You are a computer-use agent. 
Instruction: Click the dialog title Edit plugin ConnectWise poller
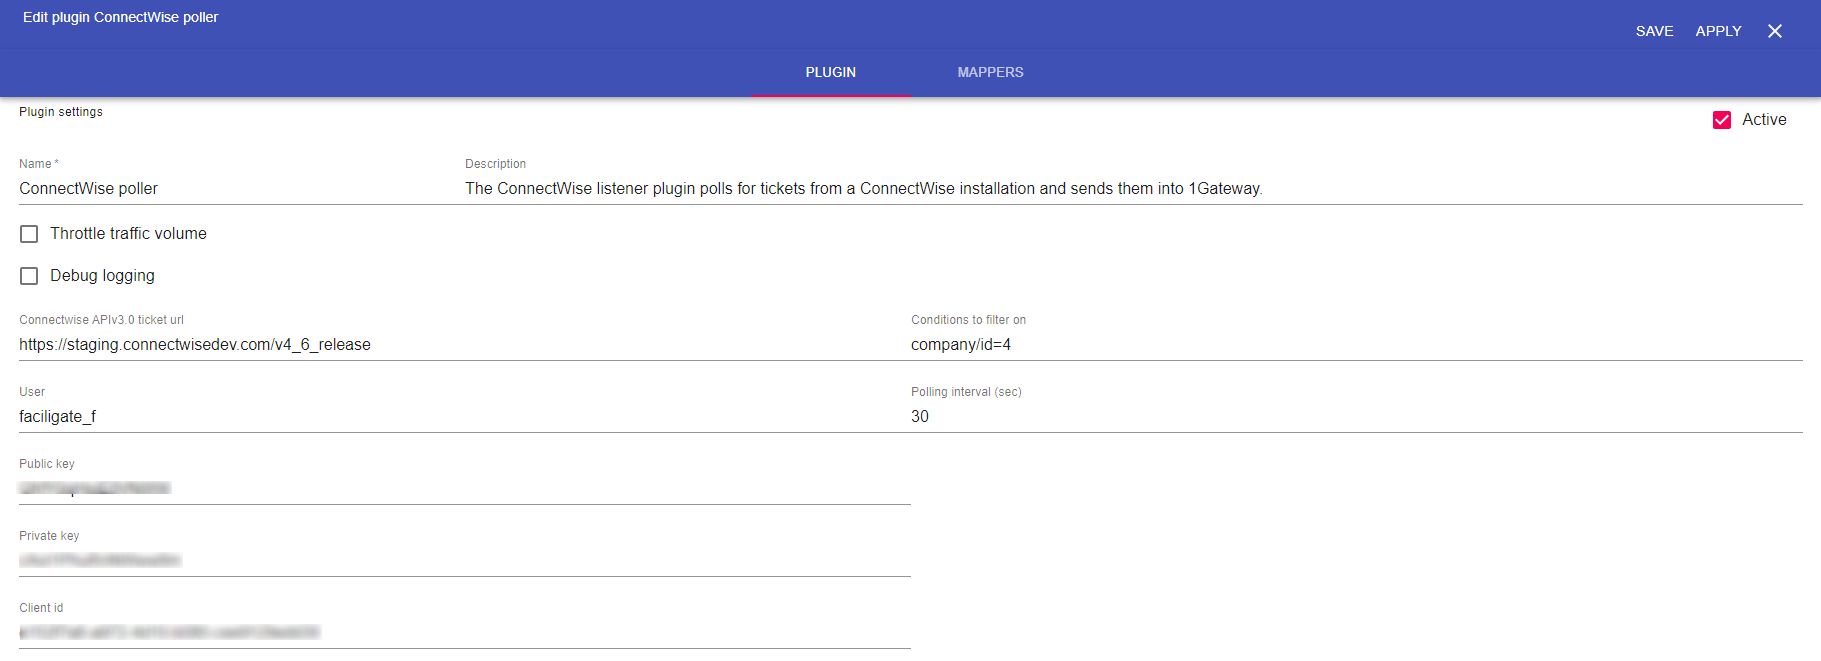pos(120,17)
